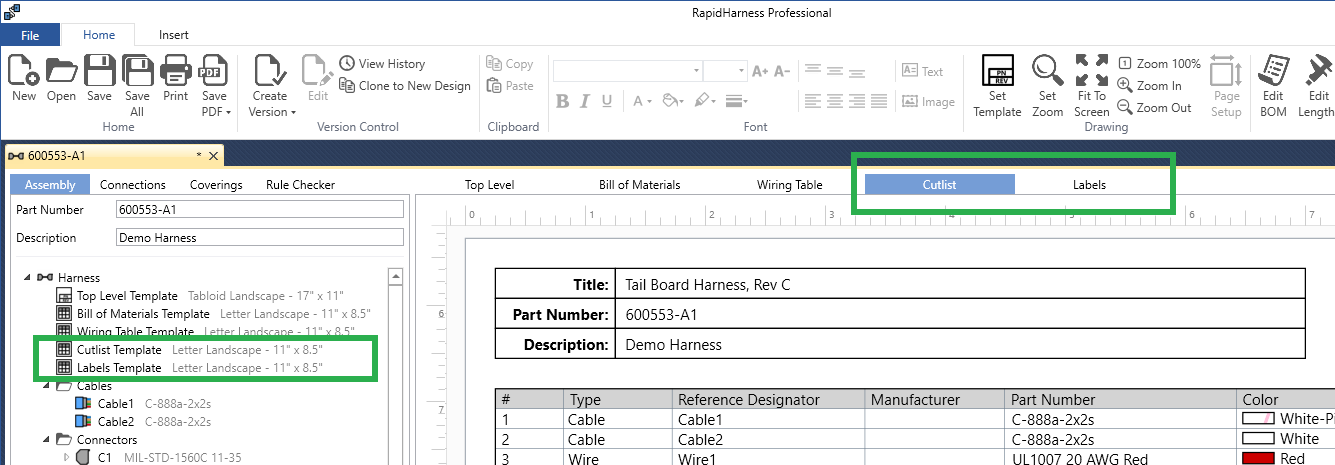Click the Red color swatch for Wire1
This screenshot has height=465, width=1335.
(x=1258, y=458)
